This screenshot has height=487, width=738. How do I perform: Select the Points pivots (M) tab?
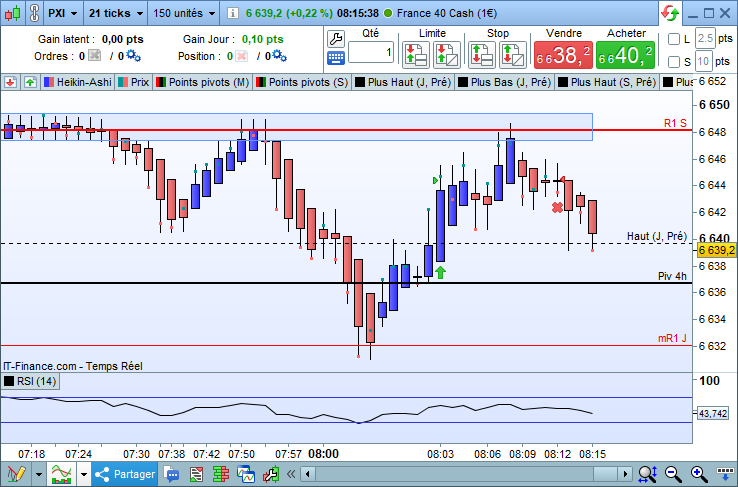[202, 82]
